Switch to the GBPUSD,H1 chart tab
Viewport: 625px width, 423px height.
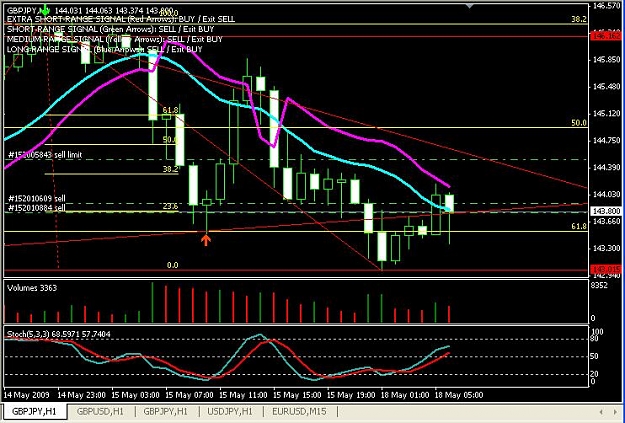click(100, 411)
